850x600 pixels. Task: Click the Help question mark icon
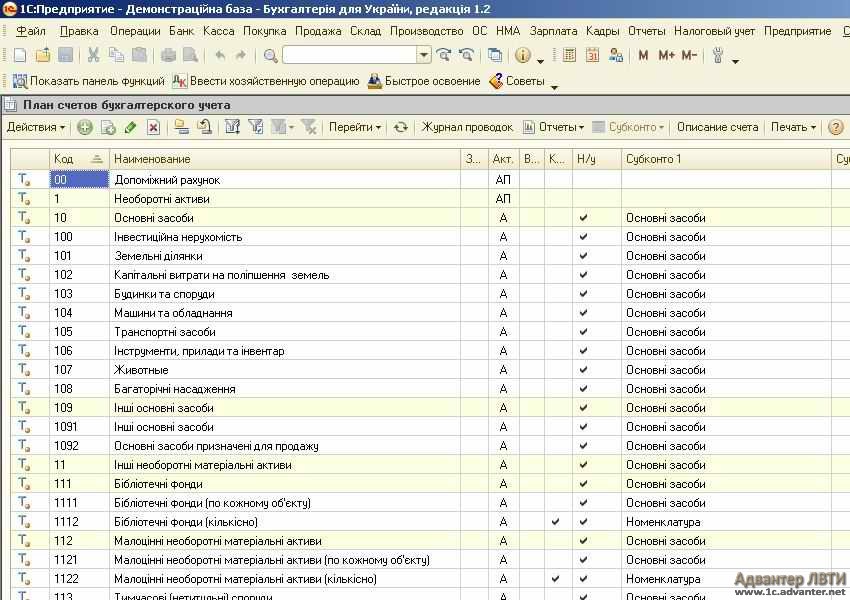(835, 127)
